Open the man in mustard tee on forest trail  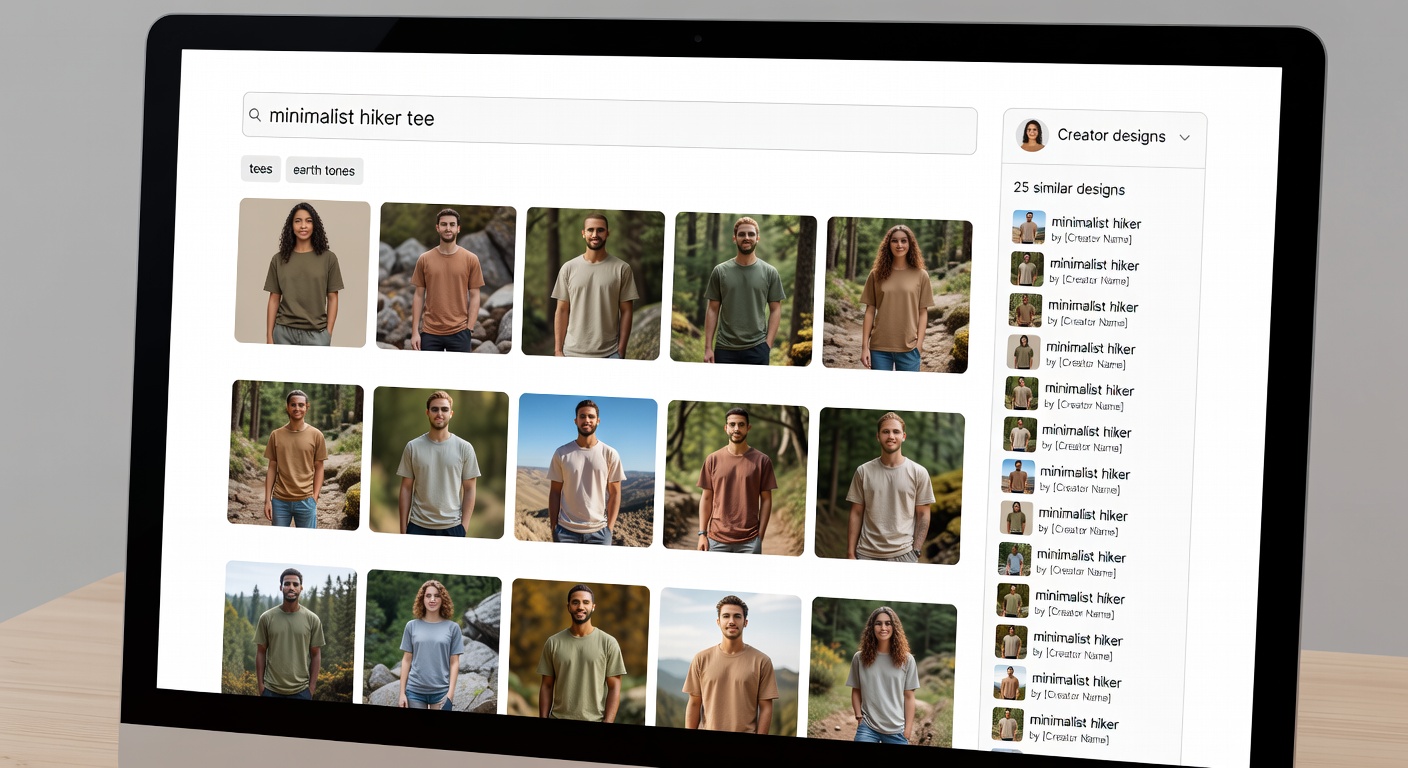click(295, 455)
